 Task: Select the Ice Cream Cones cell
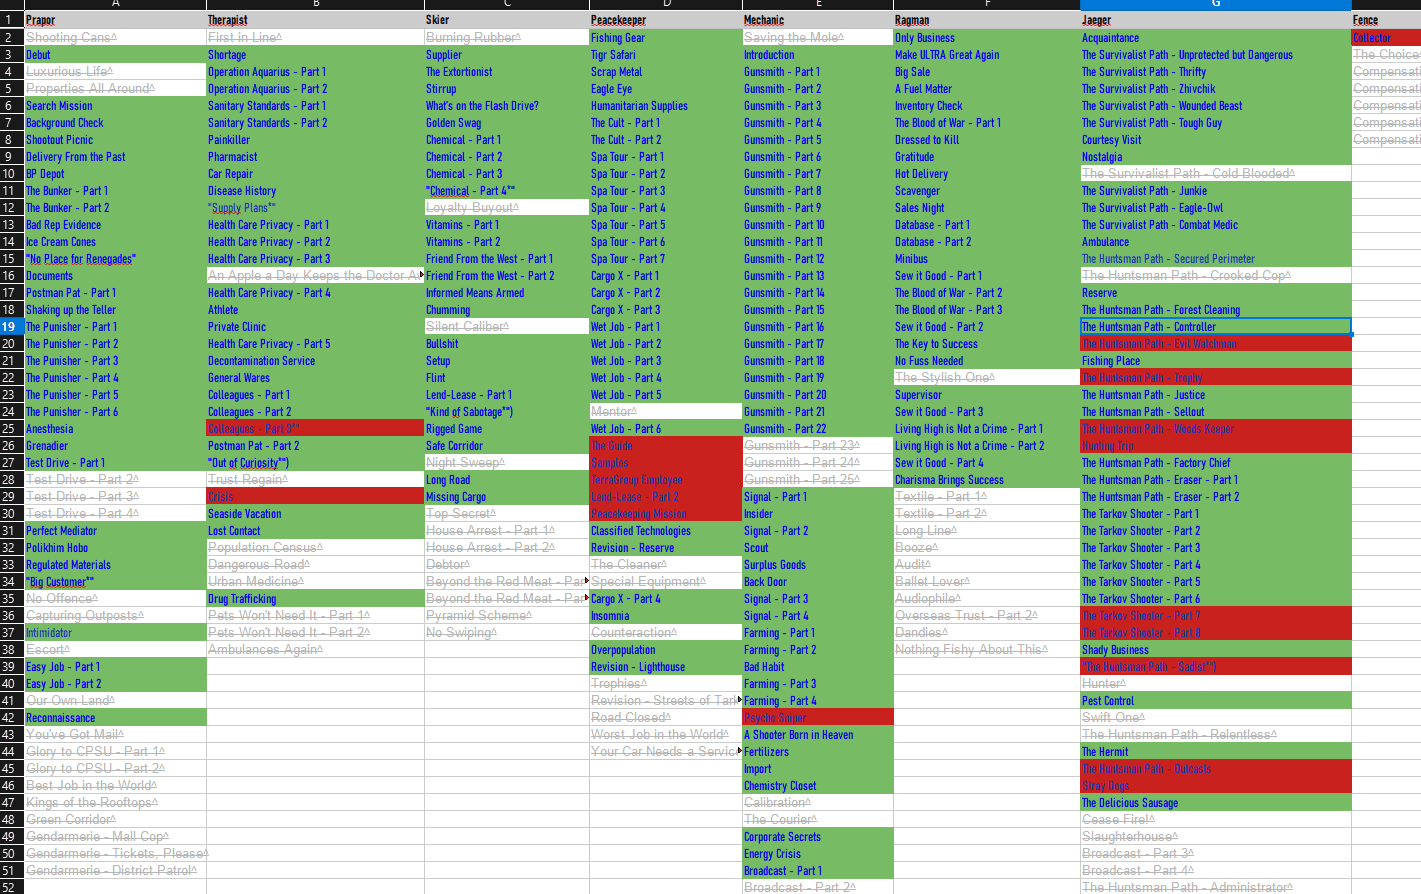(115, 242)
